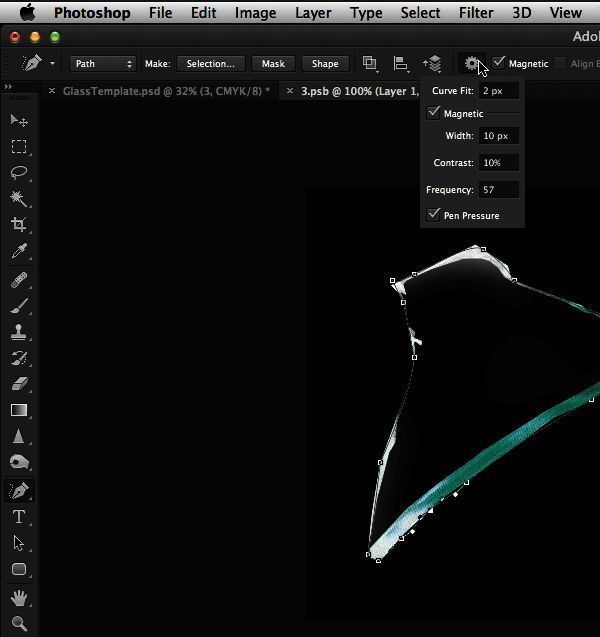Open the Layer menu
The height and width of the screenshot is (637, 600).
click(x=313, y=13)
